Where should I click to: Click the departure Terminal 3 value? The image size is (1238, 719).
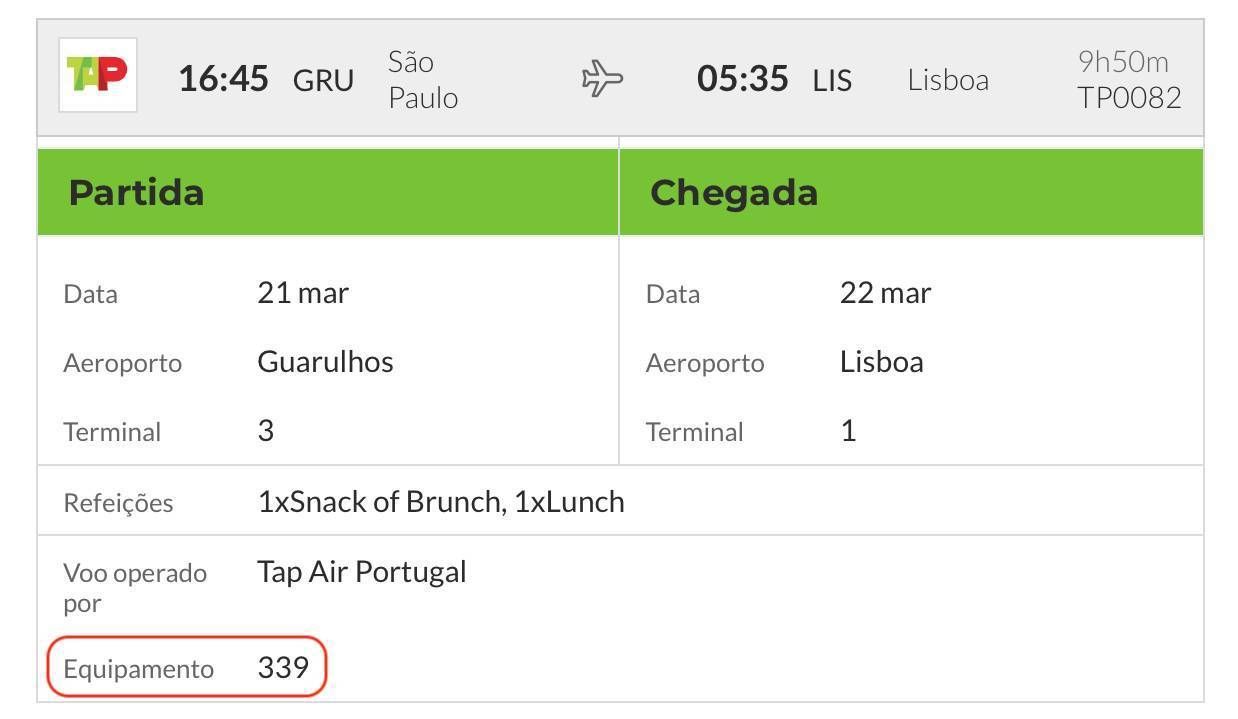[x=266, y=431]
